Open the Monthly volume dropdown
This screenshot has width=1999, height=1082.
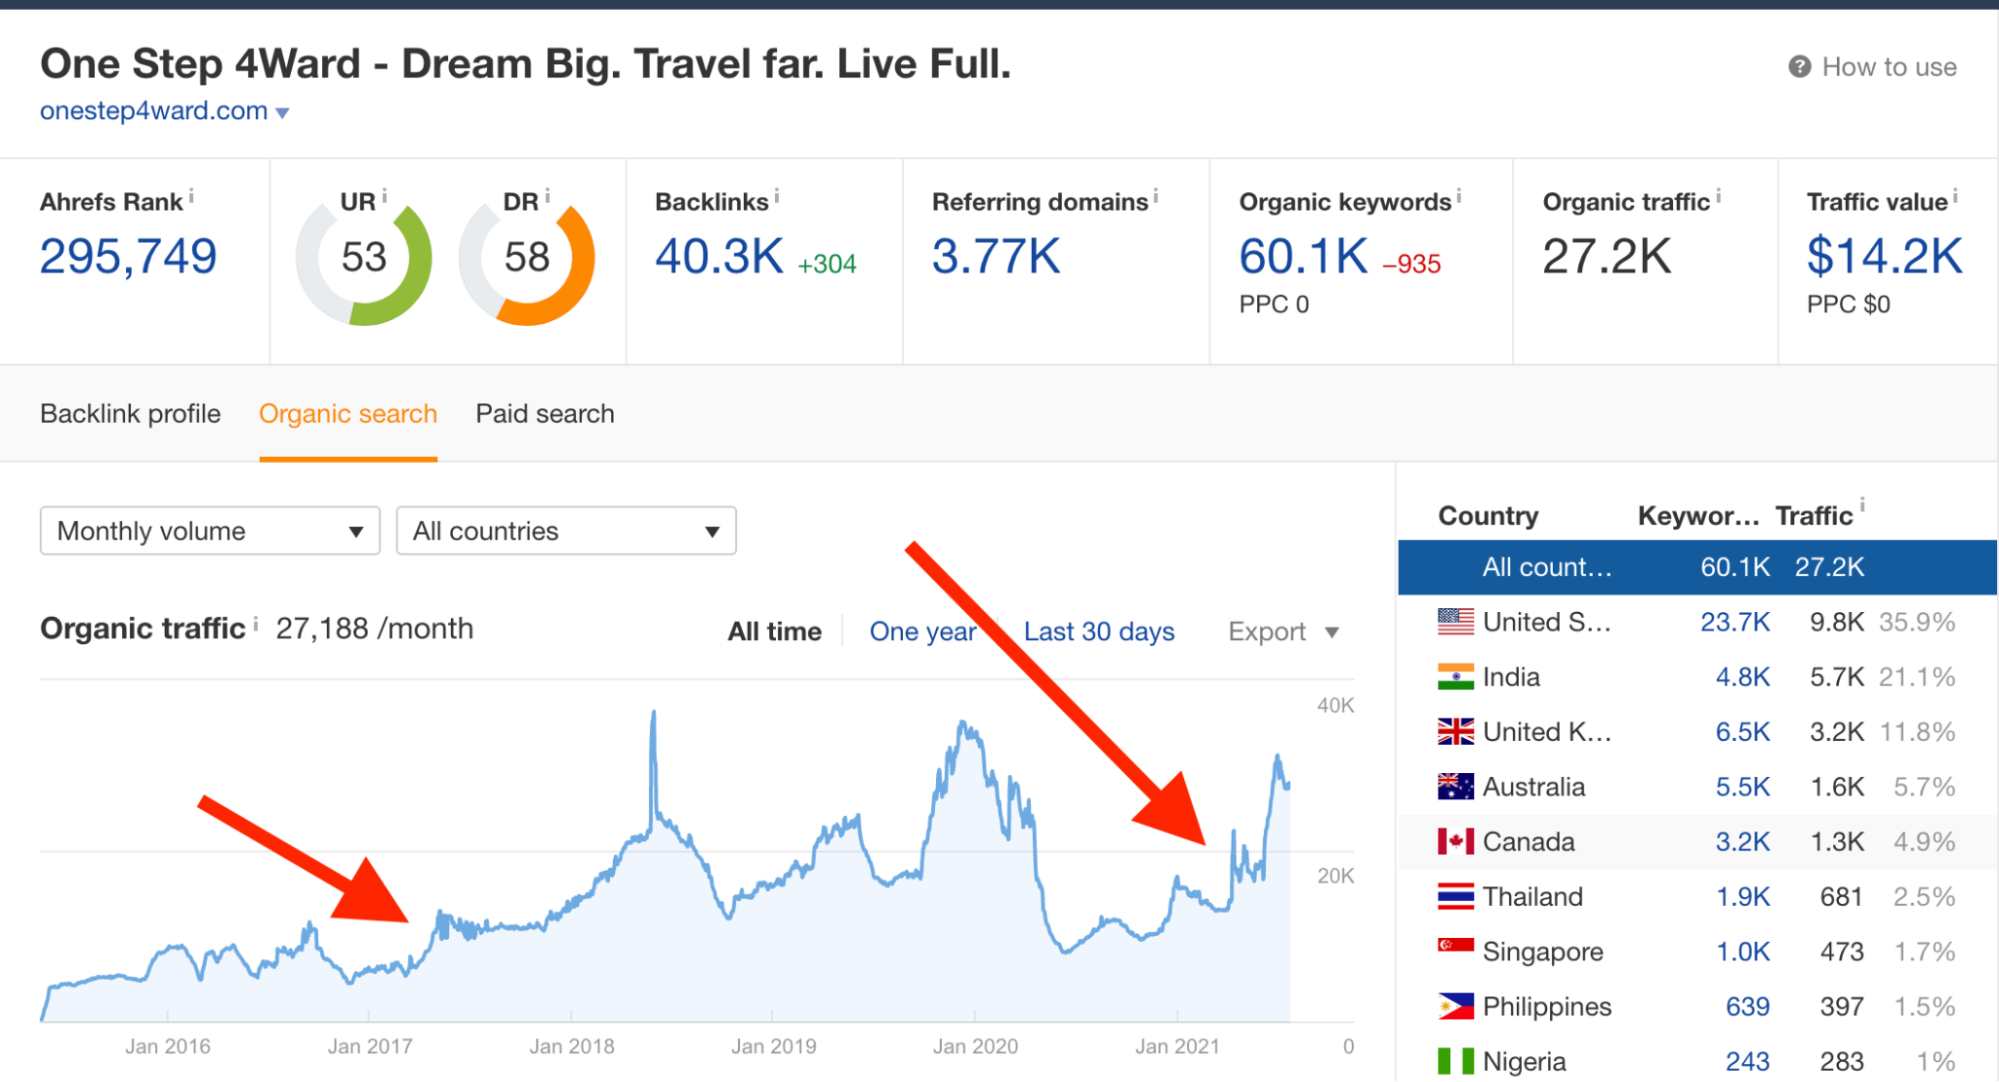tap(209, 530)
